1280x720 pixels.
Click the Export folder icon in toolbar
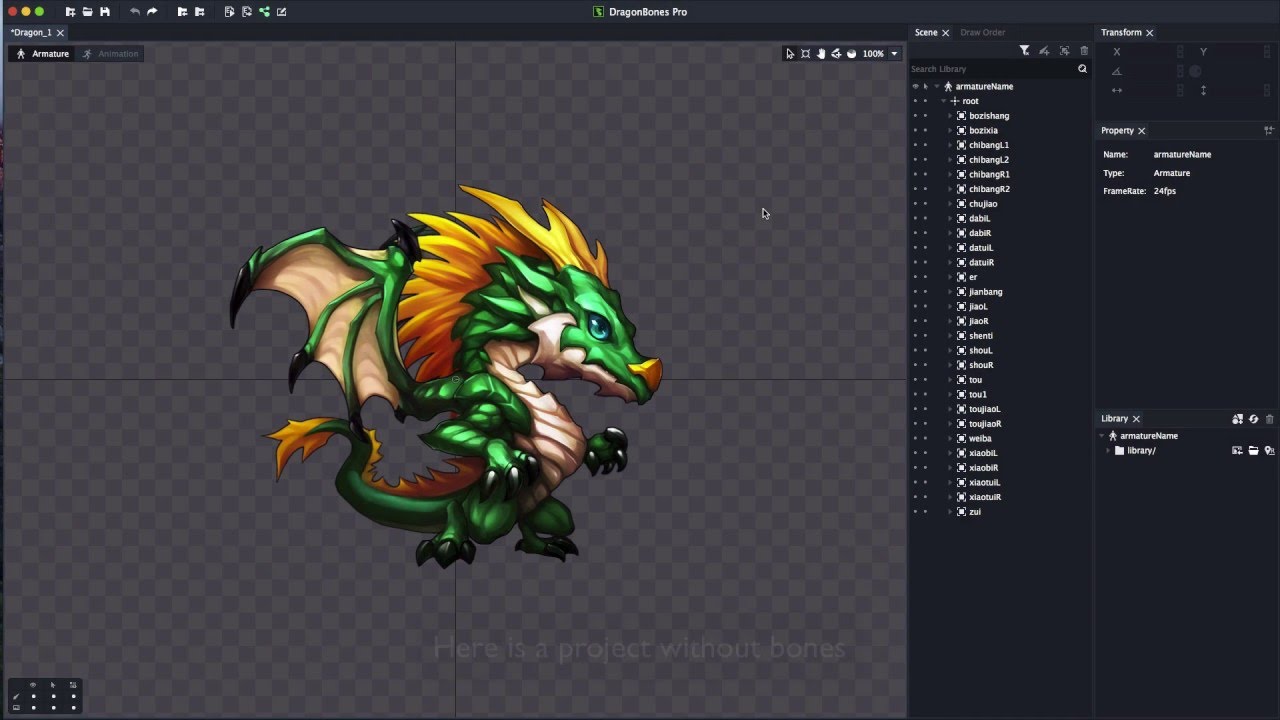click(199, 12)
